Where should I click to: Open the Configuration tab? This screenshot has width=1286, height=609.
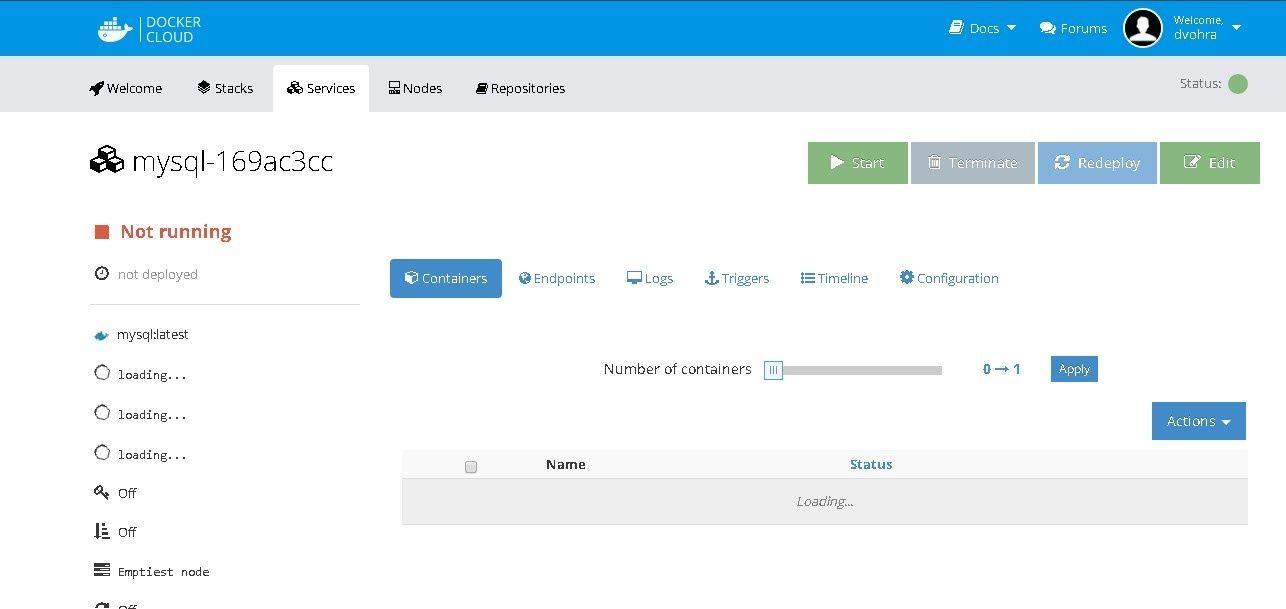[949, 278]
